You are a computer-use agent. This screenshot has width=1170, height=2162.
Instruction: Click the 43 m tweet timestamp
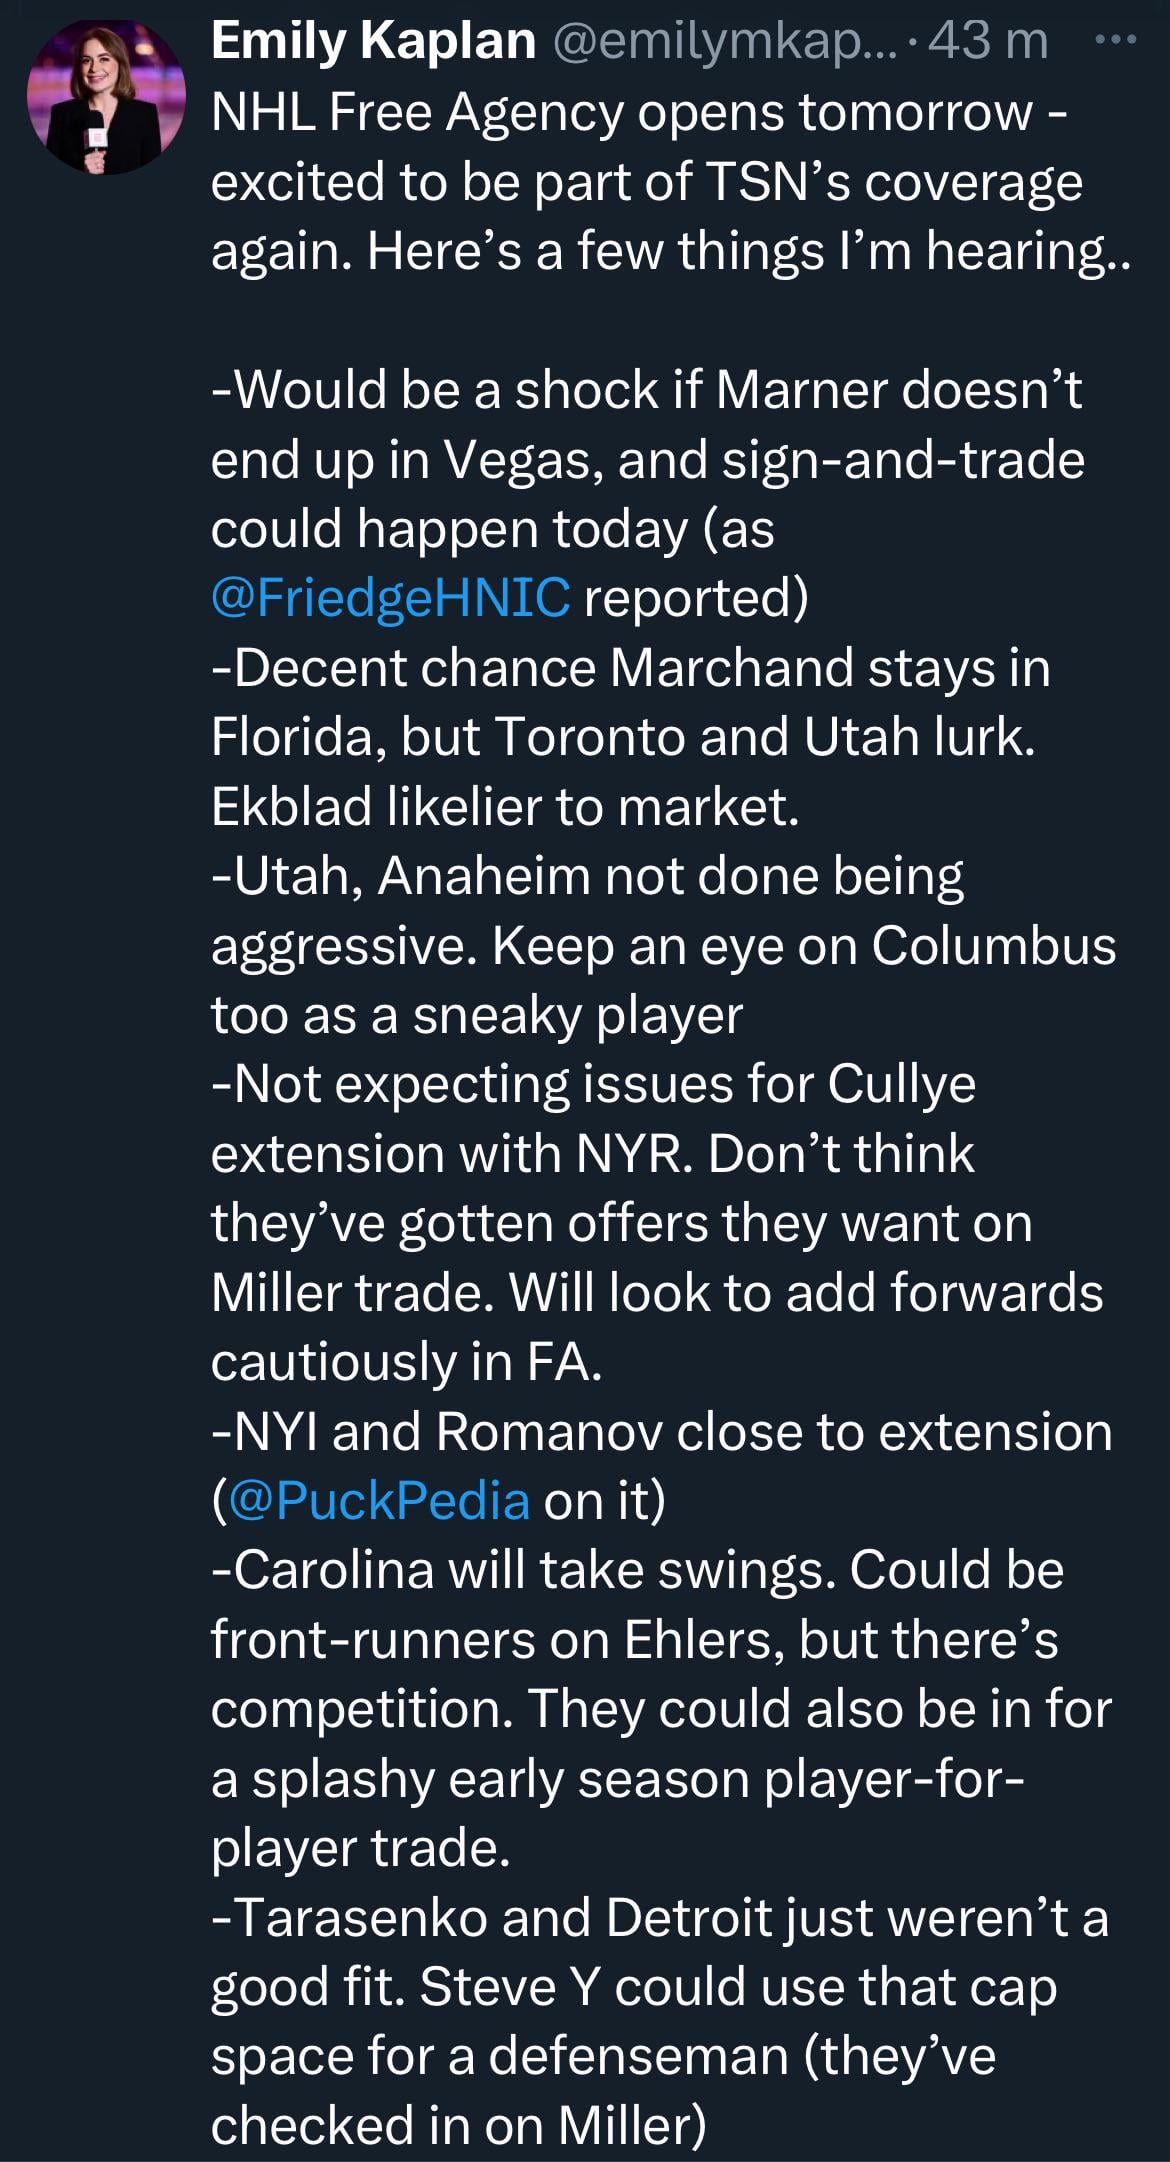tap(988, 42)
